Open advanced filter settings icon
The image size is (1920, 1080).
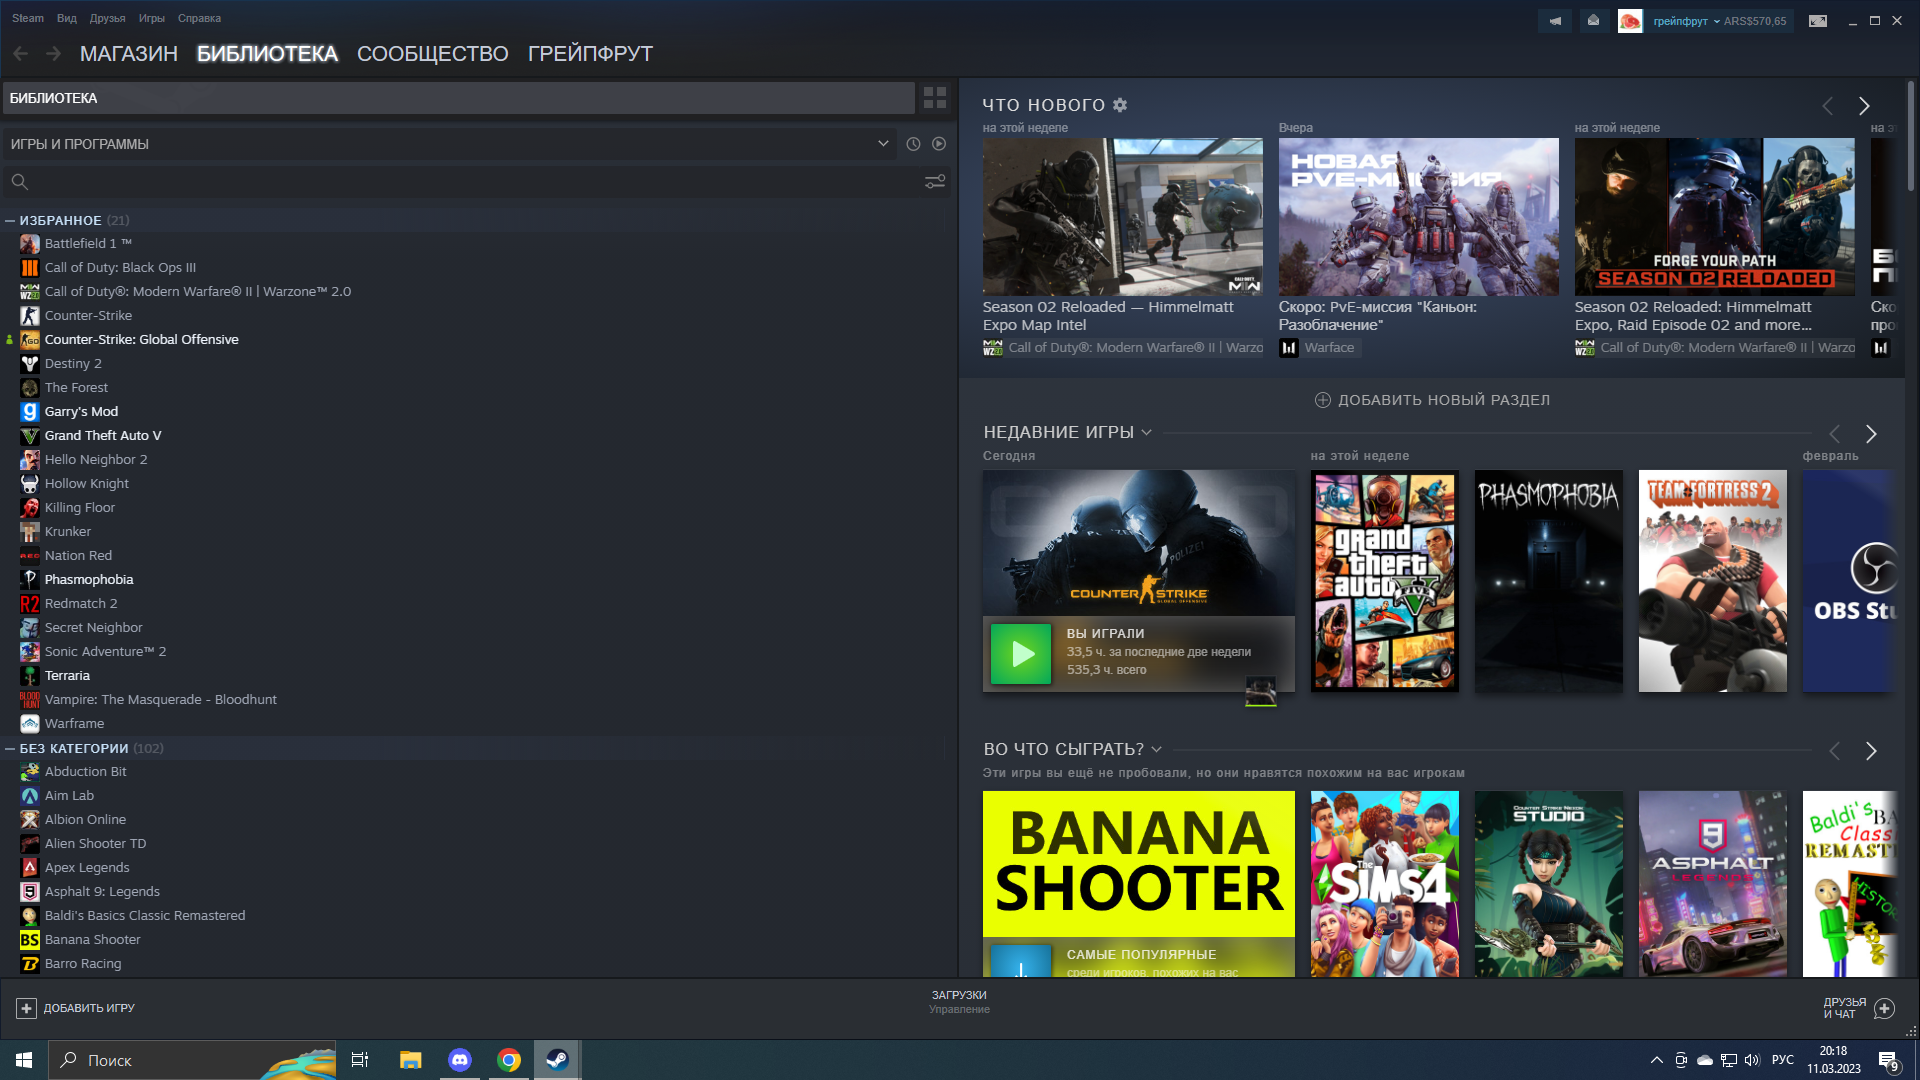935,181
